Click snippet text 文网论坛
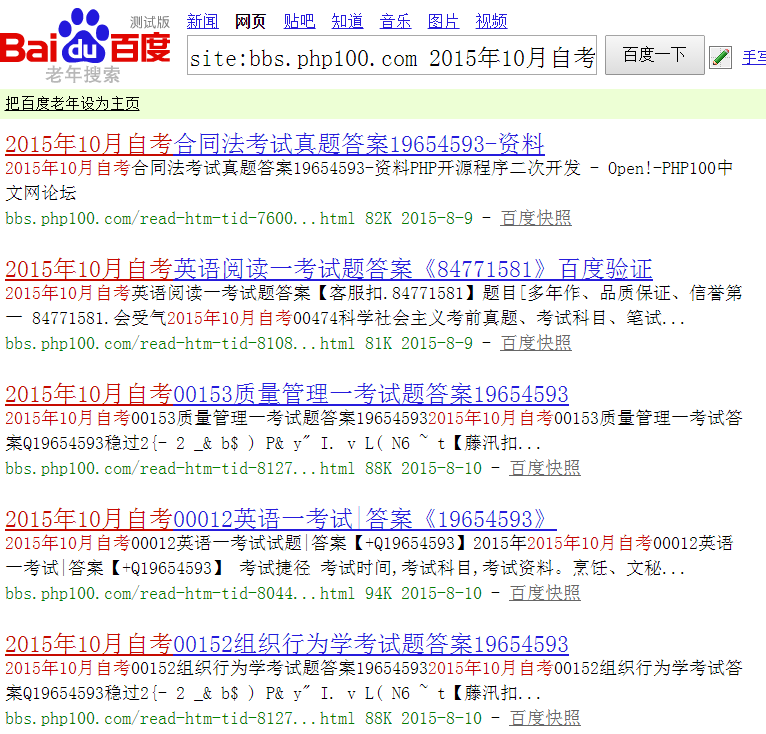766x734 pixels. coord(41,193)
